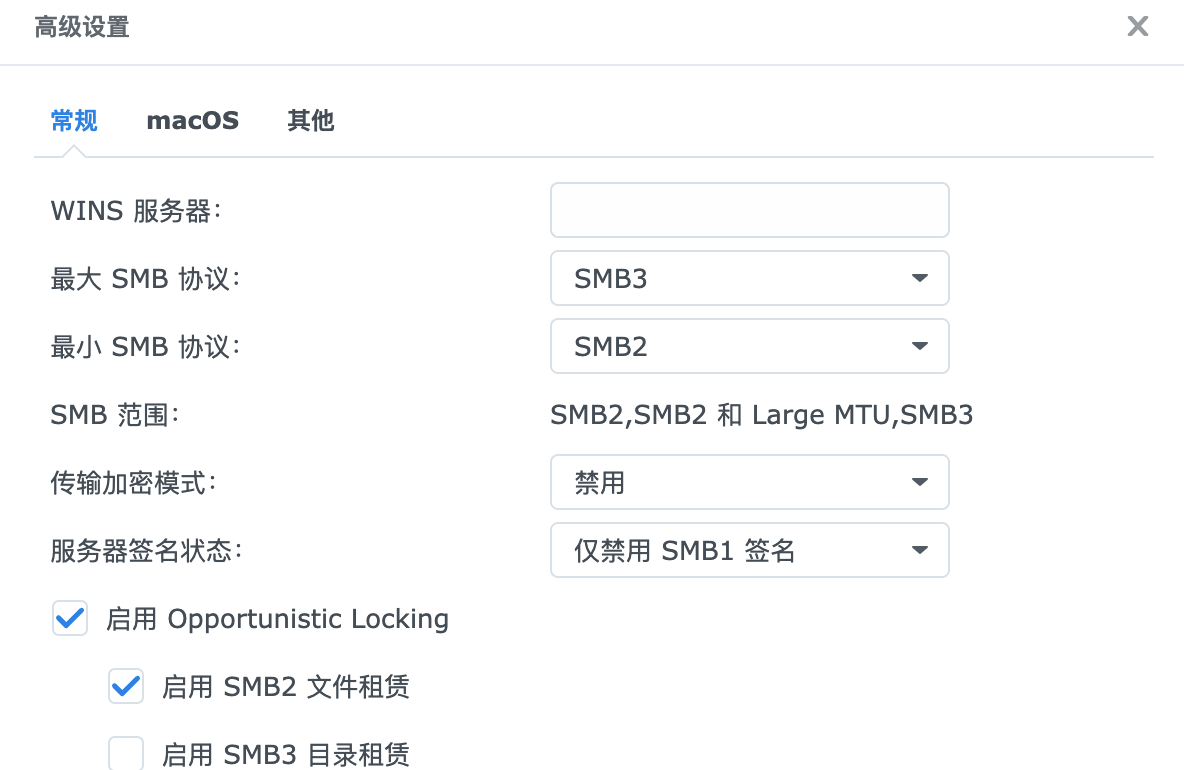Expand the 最小 SMB 协议 dropdown
The height and width of the screenshot is (770, 1184).
tap(749, 346)
